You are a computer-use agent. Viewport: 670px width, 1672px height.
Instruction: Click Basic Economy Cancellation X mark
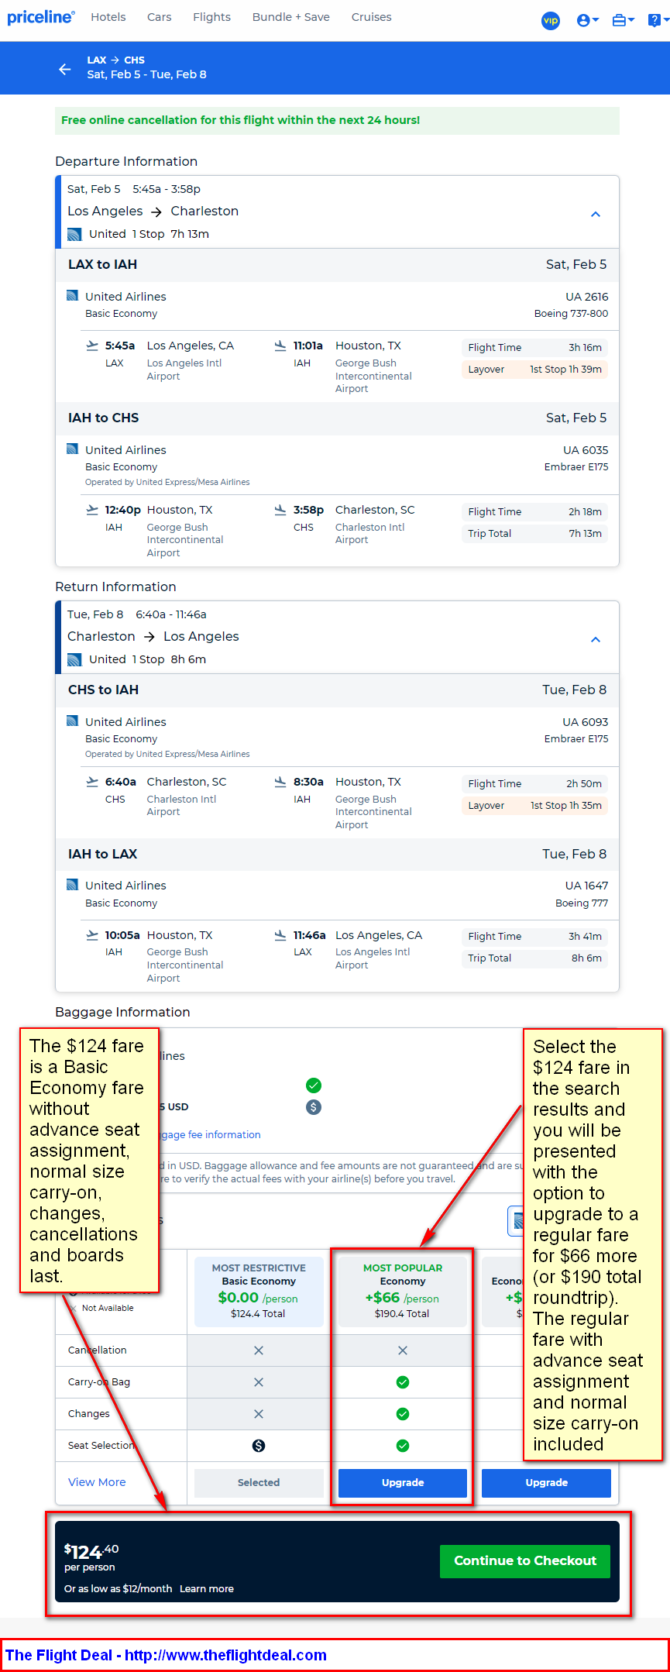coord(258,1350)
